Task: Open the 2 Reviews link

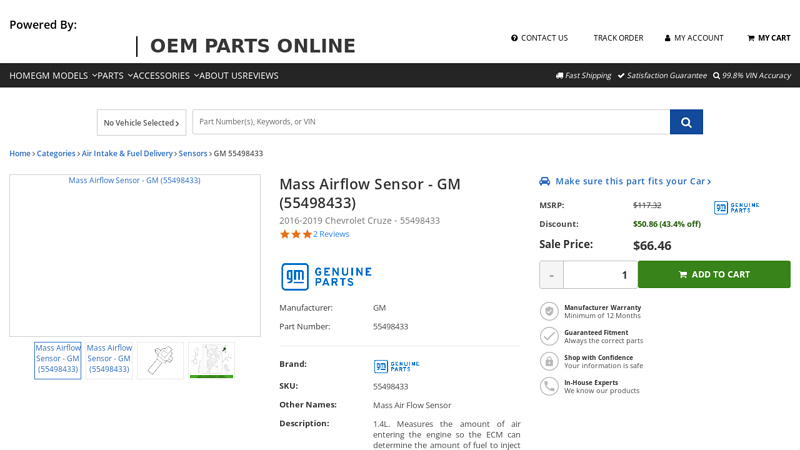Action: (x=331, y=234)
